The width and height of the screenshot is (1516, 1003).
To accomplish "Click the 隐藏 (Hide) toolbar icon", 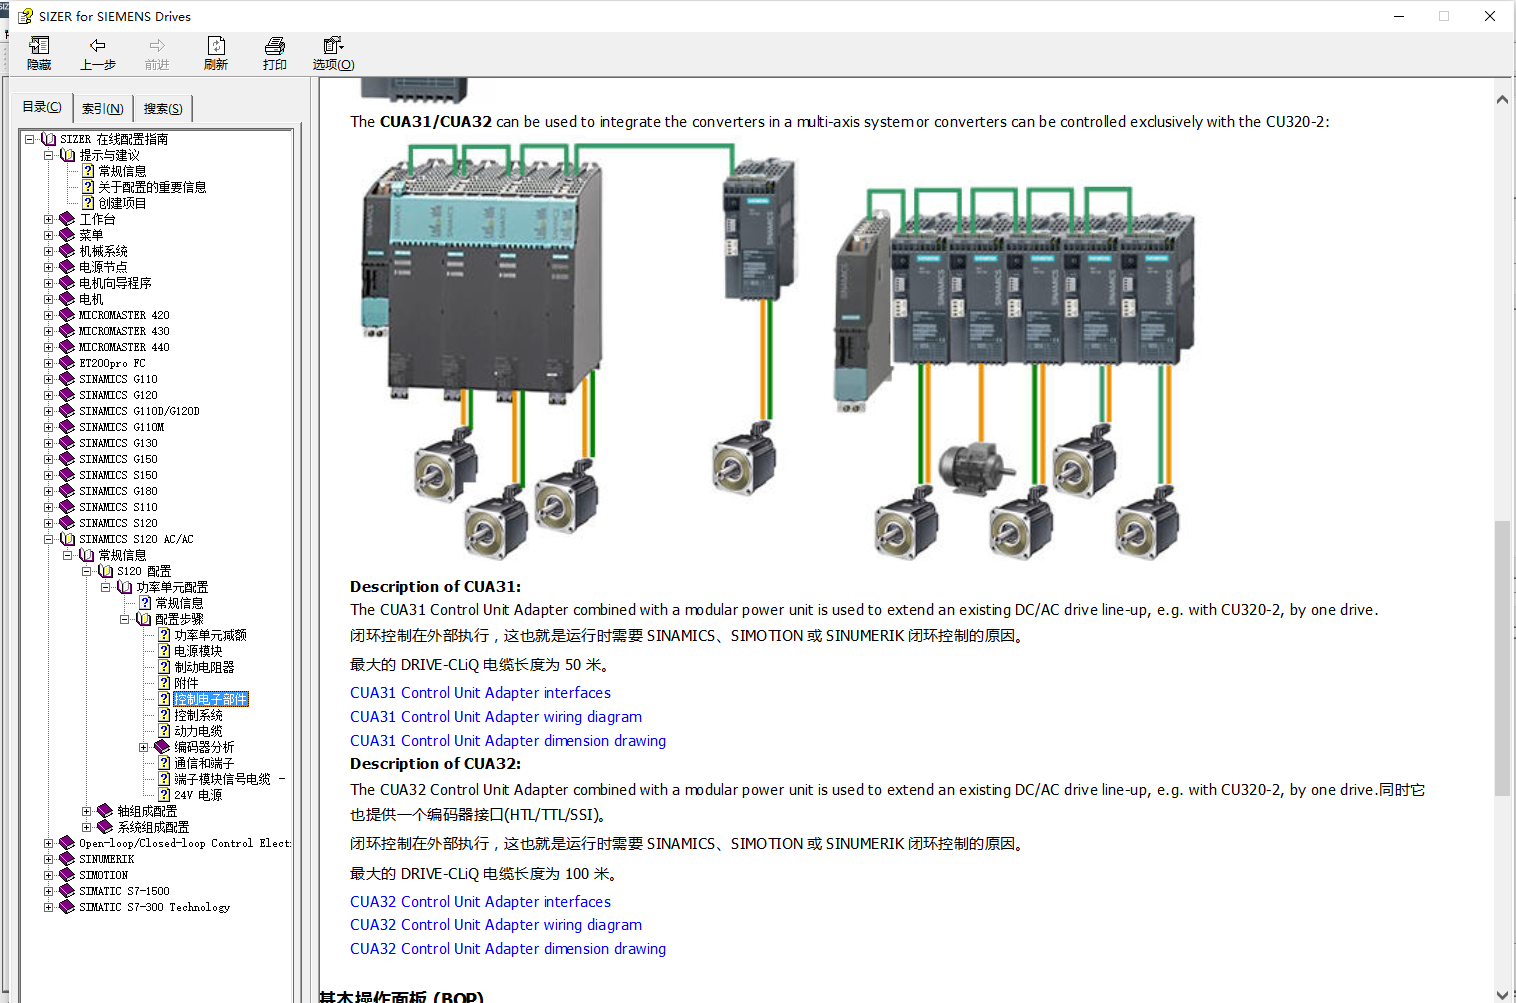I will coord(39,46).
